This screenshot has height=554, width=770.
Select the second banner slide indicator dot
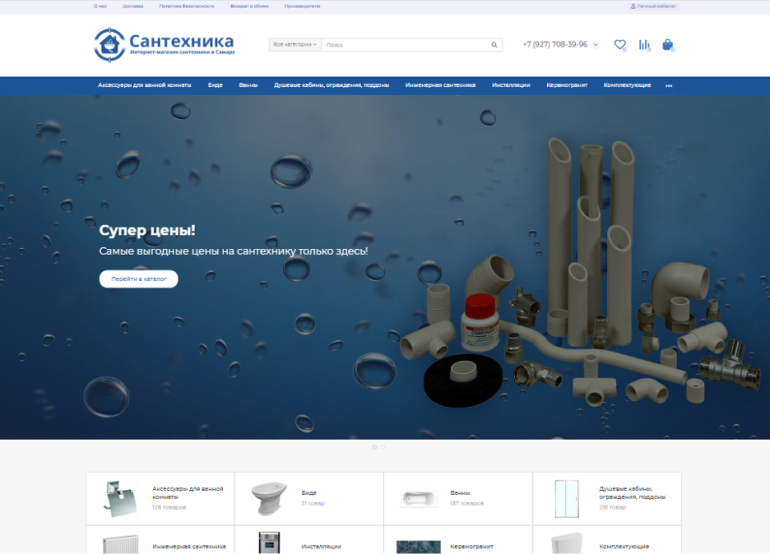(x=383, y=447)
